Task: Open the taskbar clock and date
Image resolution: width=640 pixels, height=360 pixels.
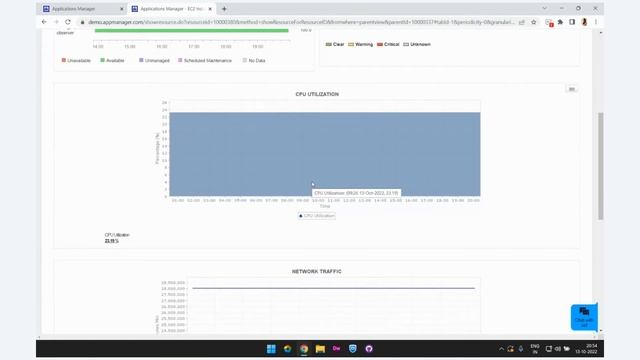Action: [587, 349]
